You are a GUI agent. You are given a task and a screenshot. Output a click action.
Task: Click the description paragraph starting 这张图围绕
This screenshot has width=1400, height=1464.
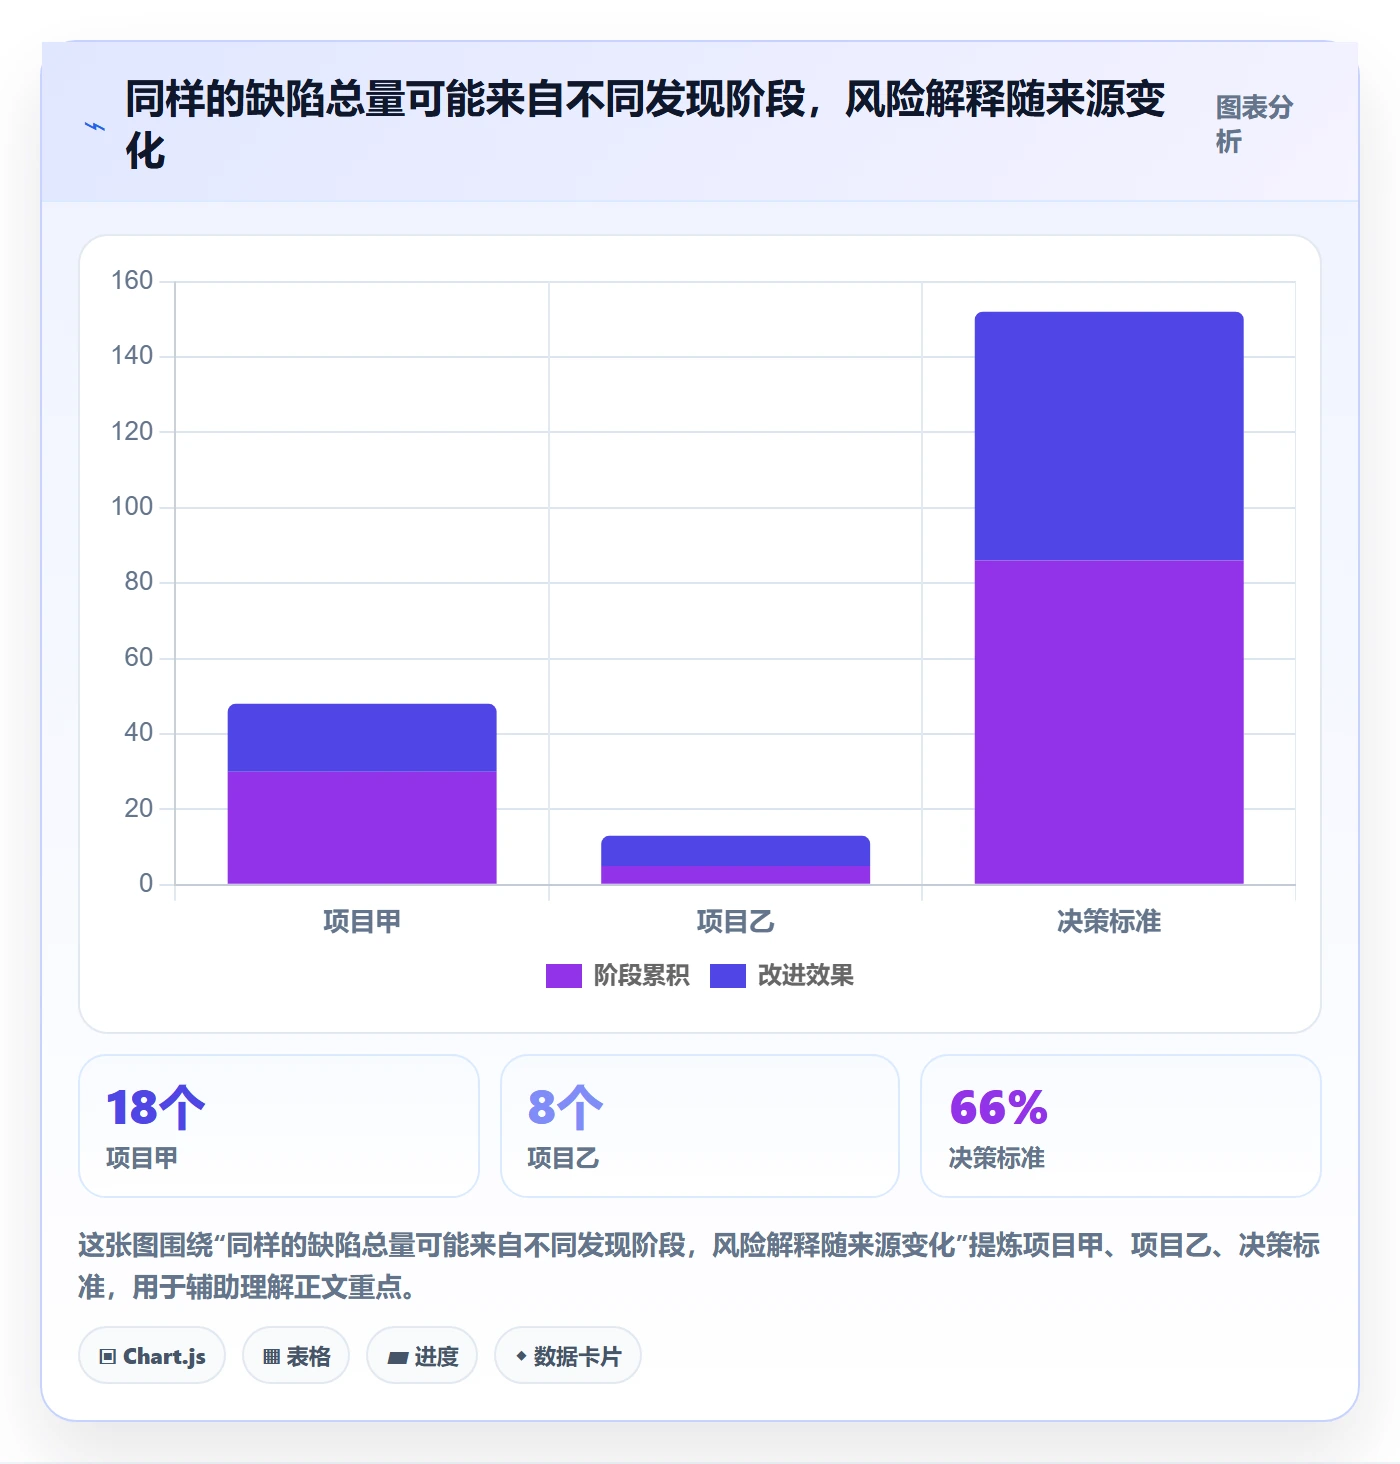699,1265
